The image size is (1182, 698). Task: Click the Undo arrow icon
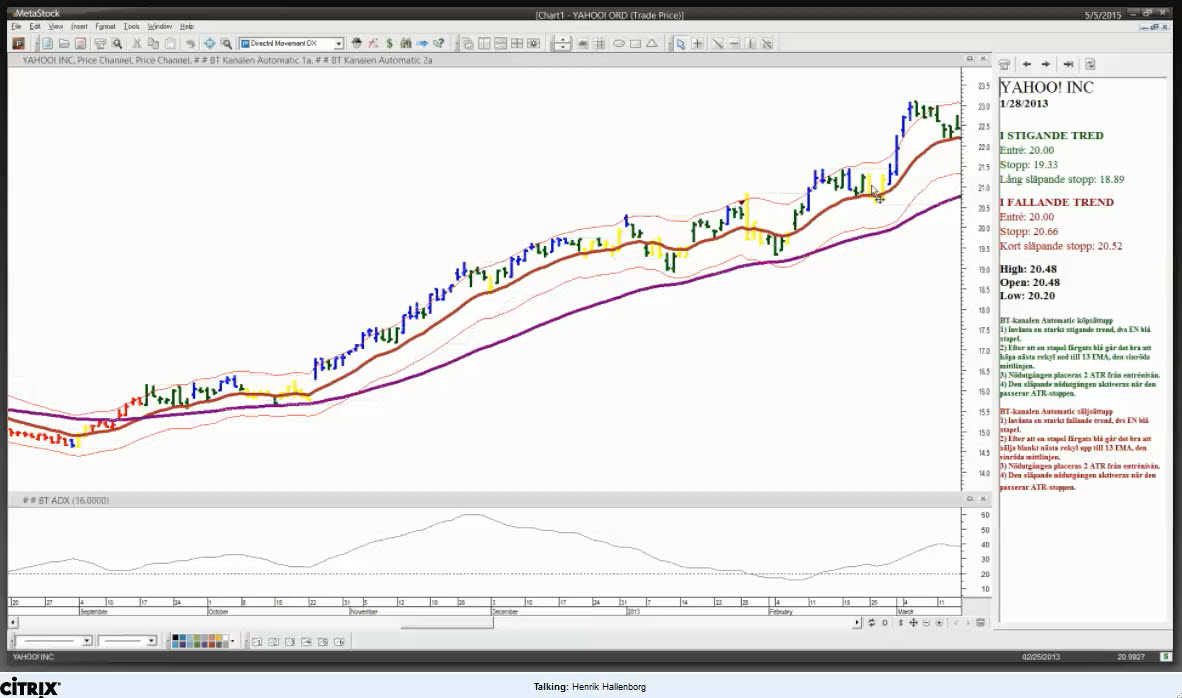point(190,44)
